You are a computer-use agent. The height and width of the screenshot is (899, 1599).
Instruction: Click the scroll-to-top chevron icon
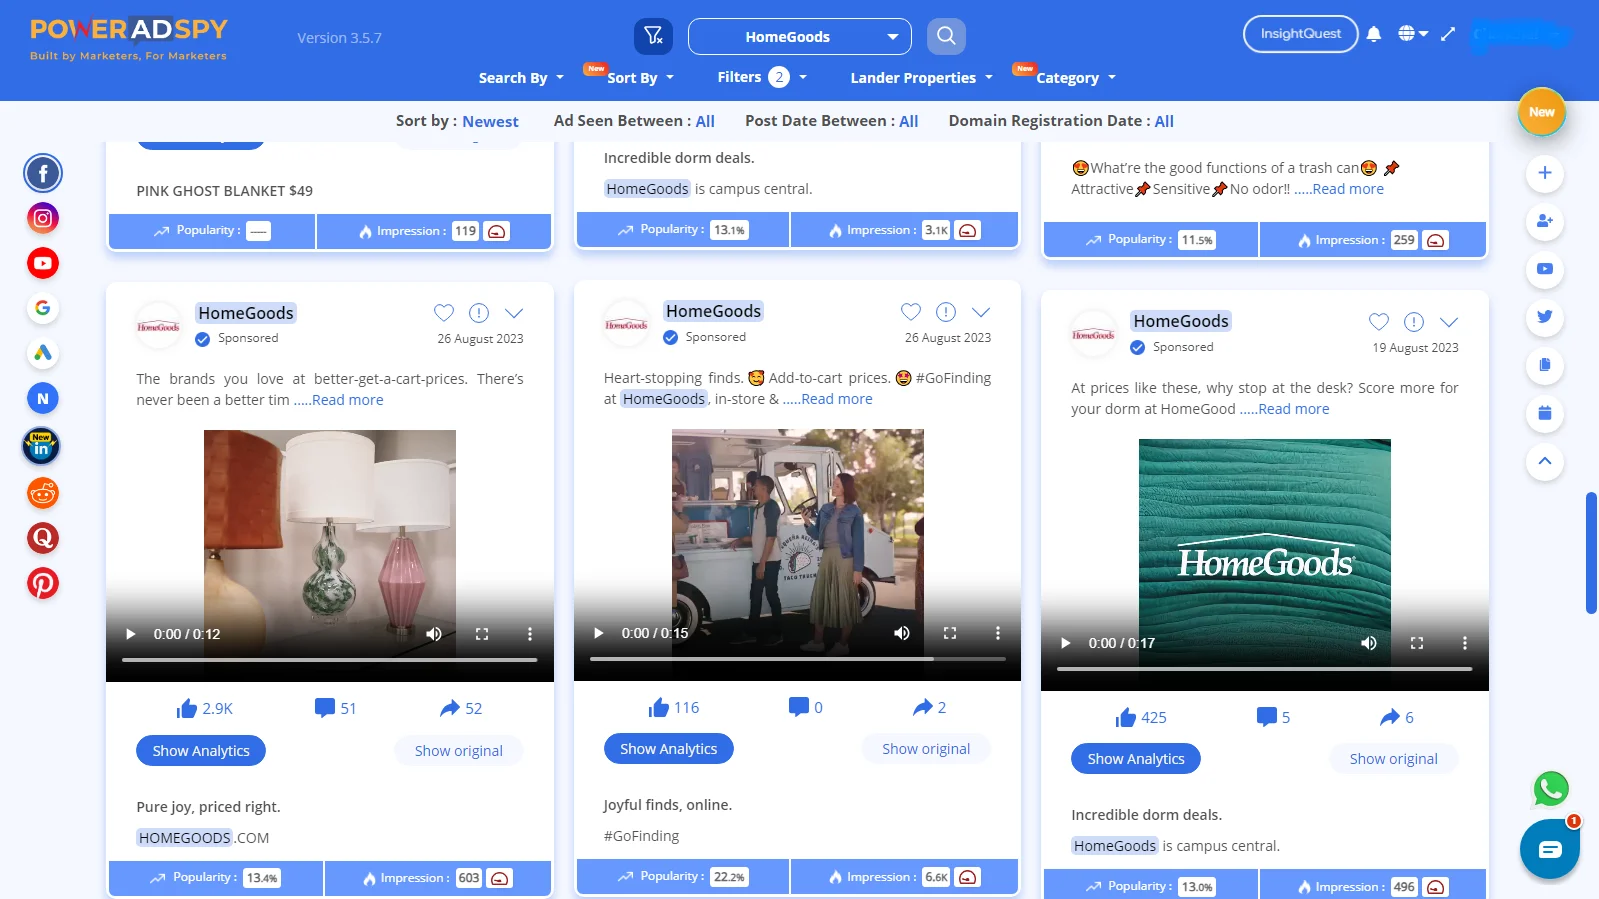[1545, 461]
